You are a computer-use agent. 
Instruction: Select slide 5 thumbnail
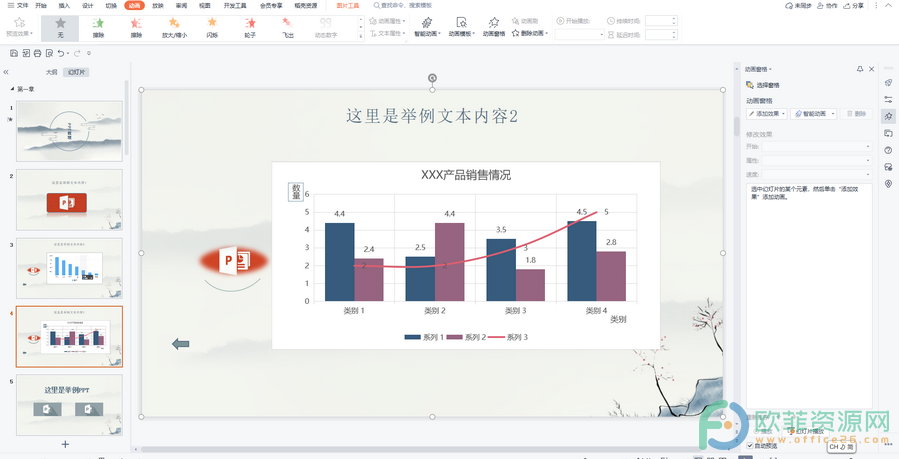point(69,405)
